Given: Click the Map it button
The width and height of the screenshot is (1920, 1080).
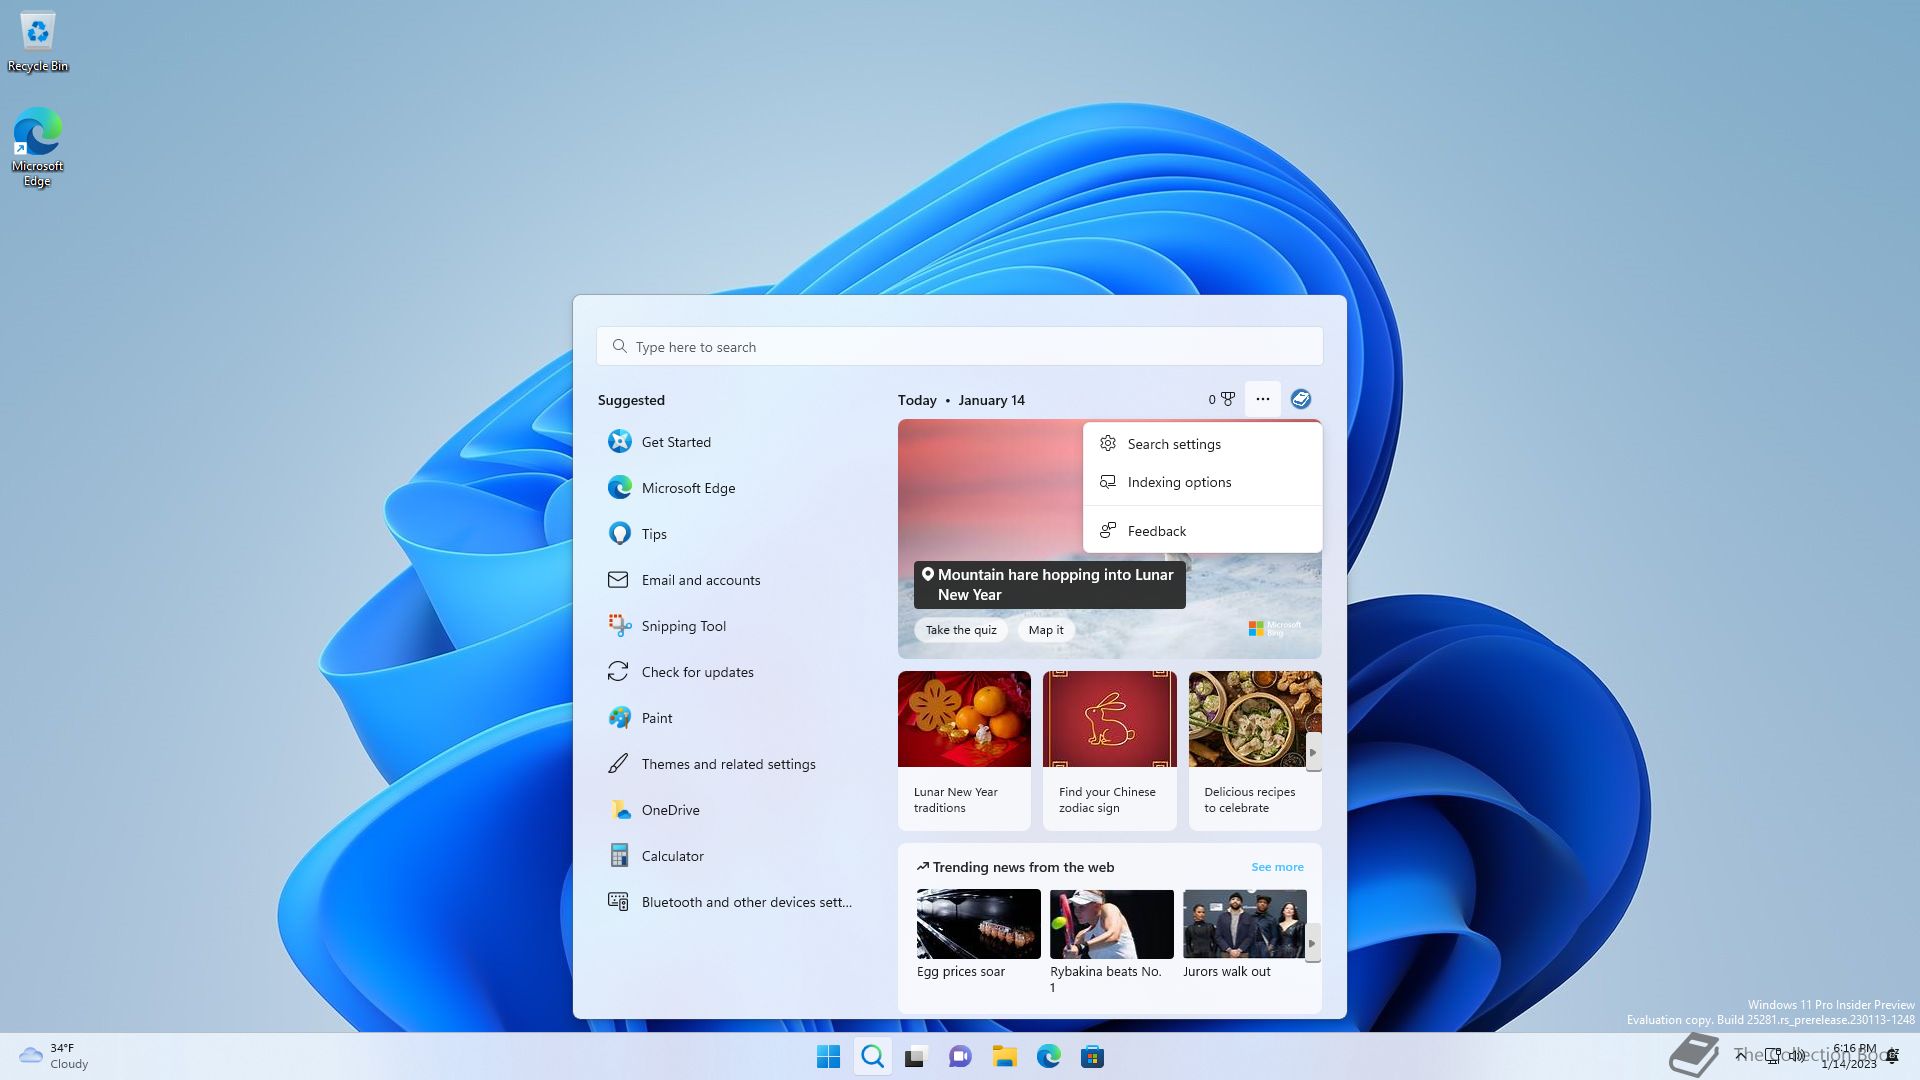Looking at the screenshot, I should tap(1046, 630).
